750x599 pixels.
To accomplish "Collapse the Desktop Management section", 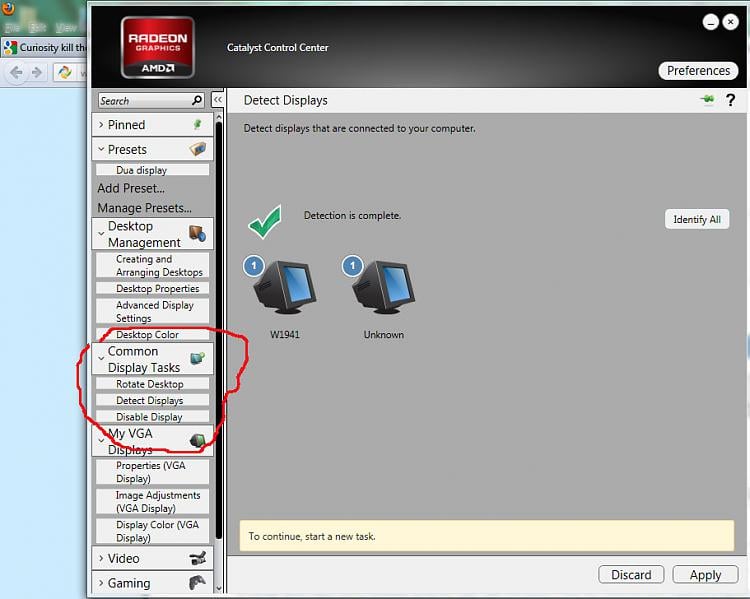I will [101, 234].
